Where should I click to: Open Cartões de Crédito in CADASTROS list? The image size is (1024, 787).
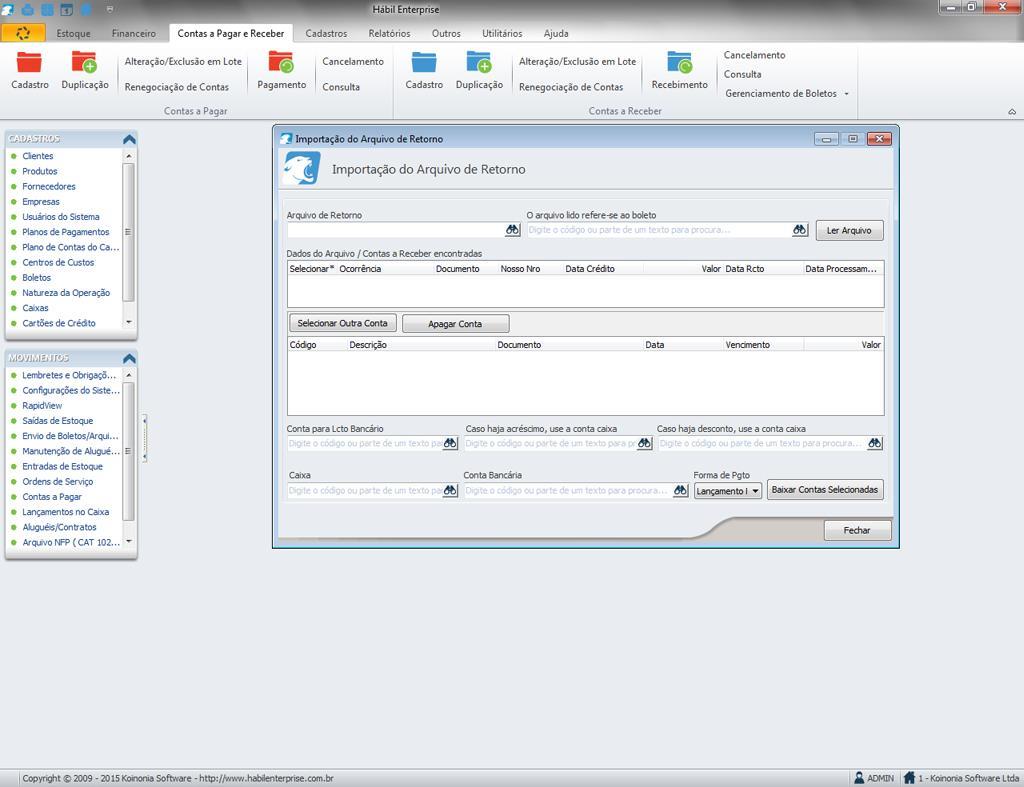59,323
